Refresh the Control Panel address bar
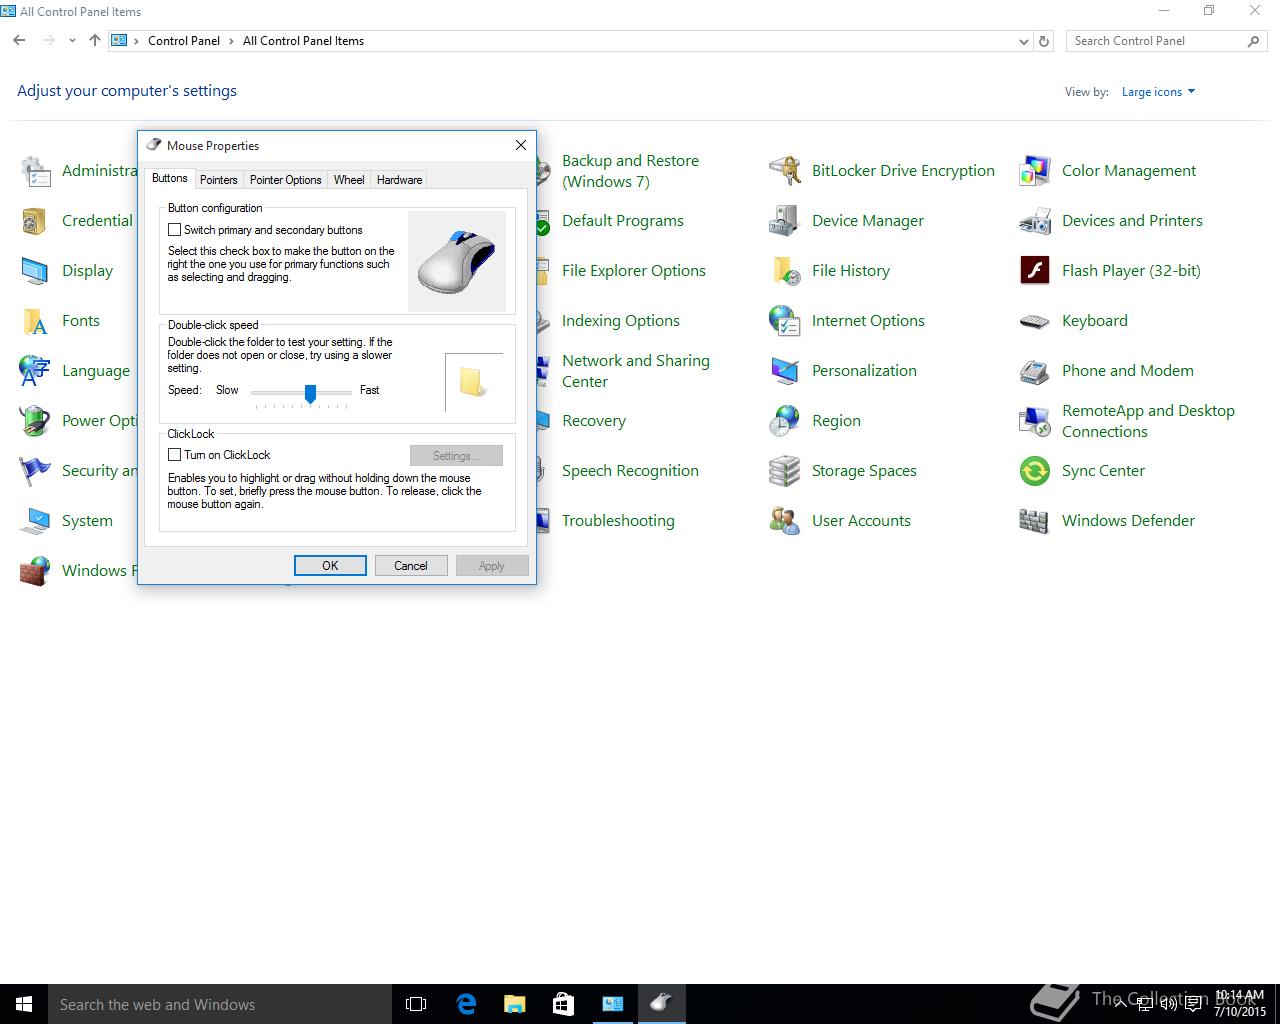This screenshot has height=1024, width=1280. pyautogui.click(x=1044, y=41)
